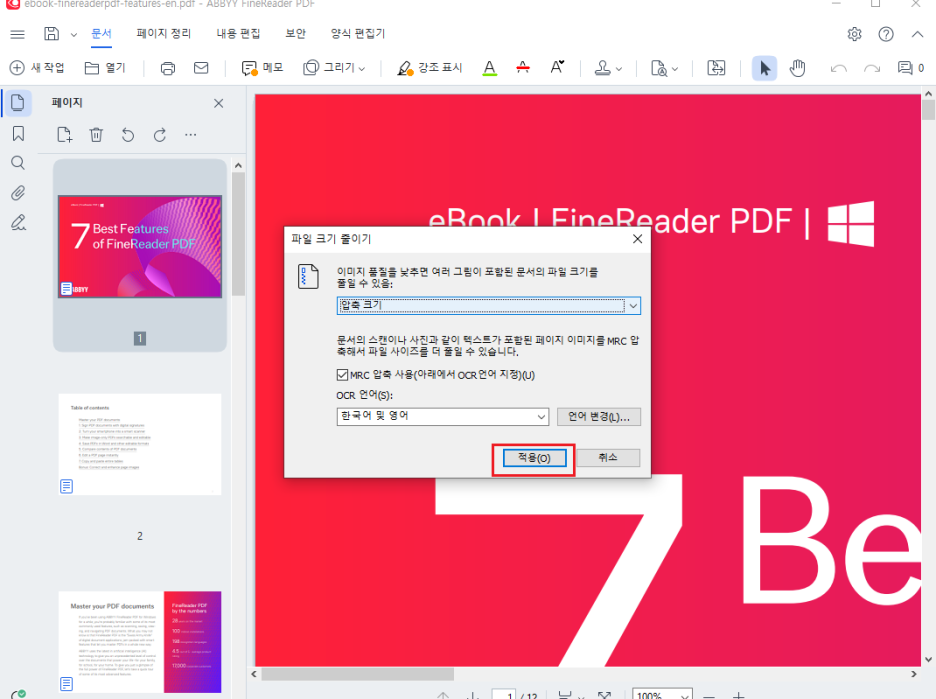
Task: Click the Print icon
Action: click(x=168, y=68)
